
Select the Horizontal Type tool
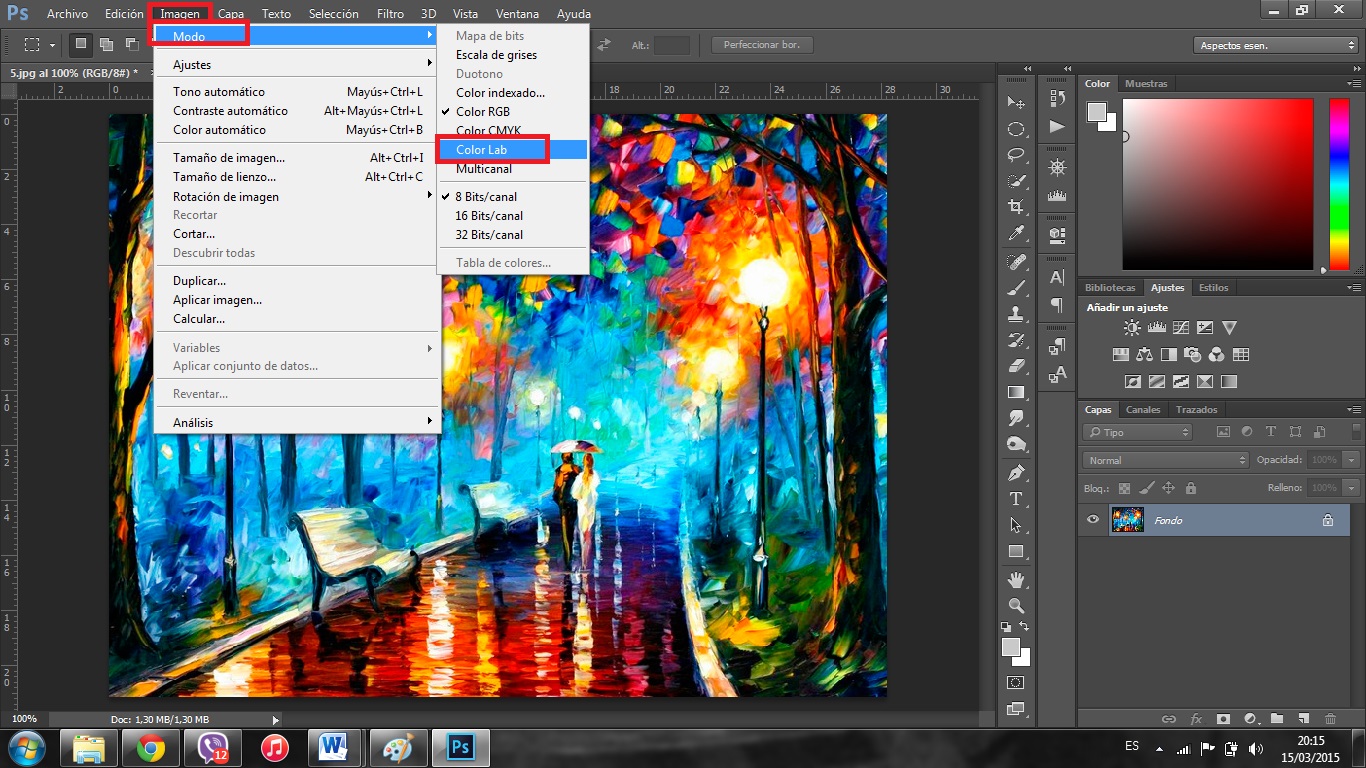click(x=1016, y=498)
